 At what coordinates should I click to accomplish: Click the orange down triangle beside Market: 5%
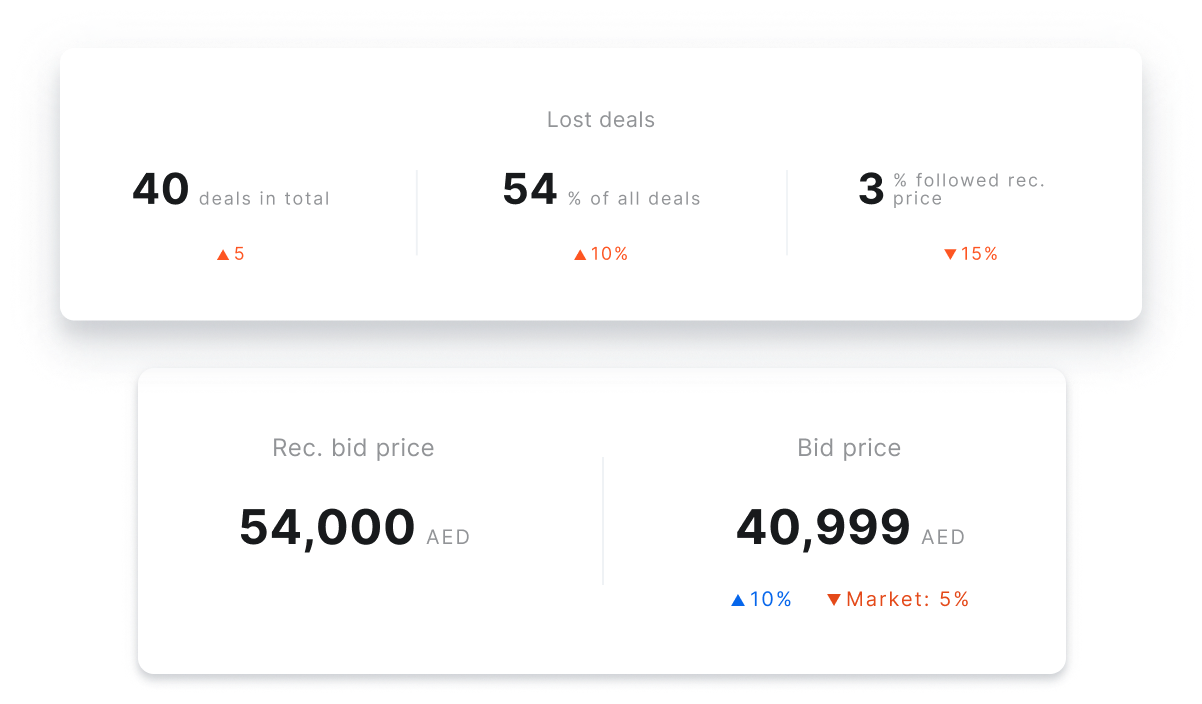(834, 600)
